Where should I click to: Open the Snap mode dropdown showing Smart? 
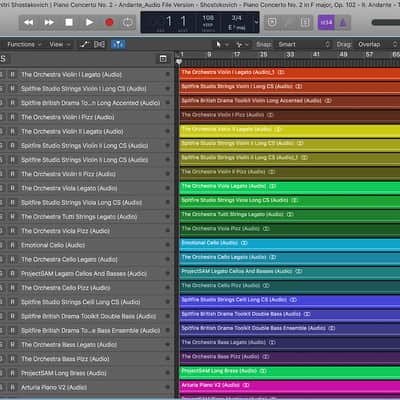click(303, 44)
